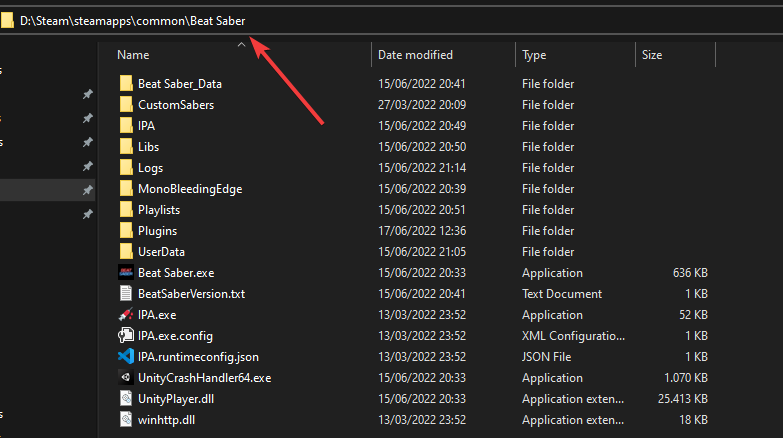Select the IPA.runtimeconfig.json file name
The height and width of the screenshot is (438, 783).
point(198,357)
